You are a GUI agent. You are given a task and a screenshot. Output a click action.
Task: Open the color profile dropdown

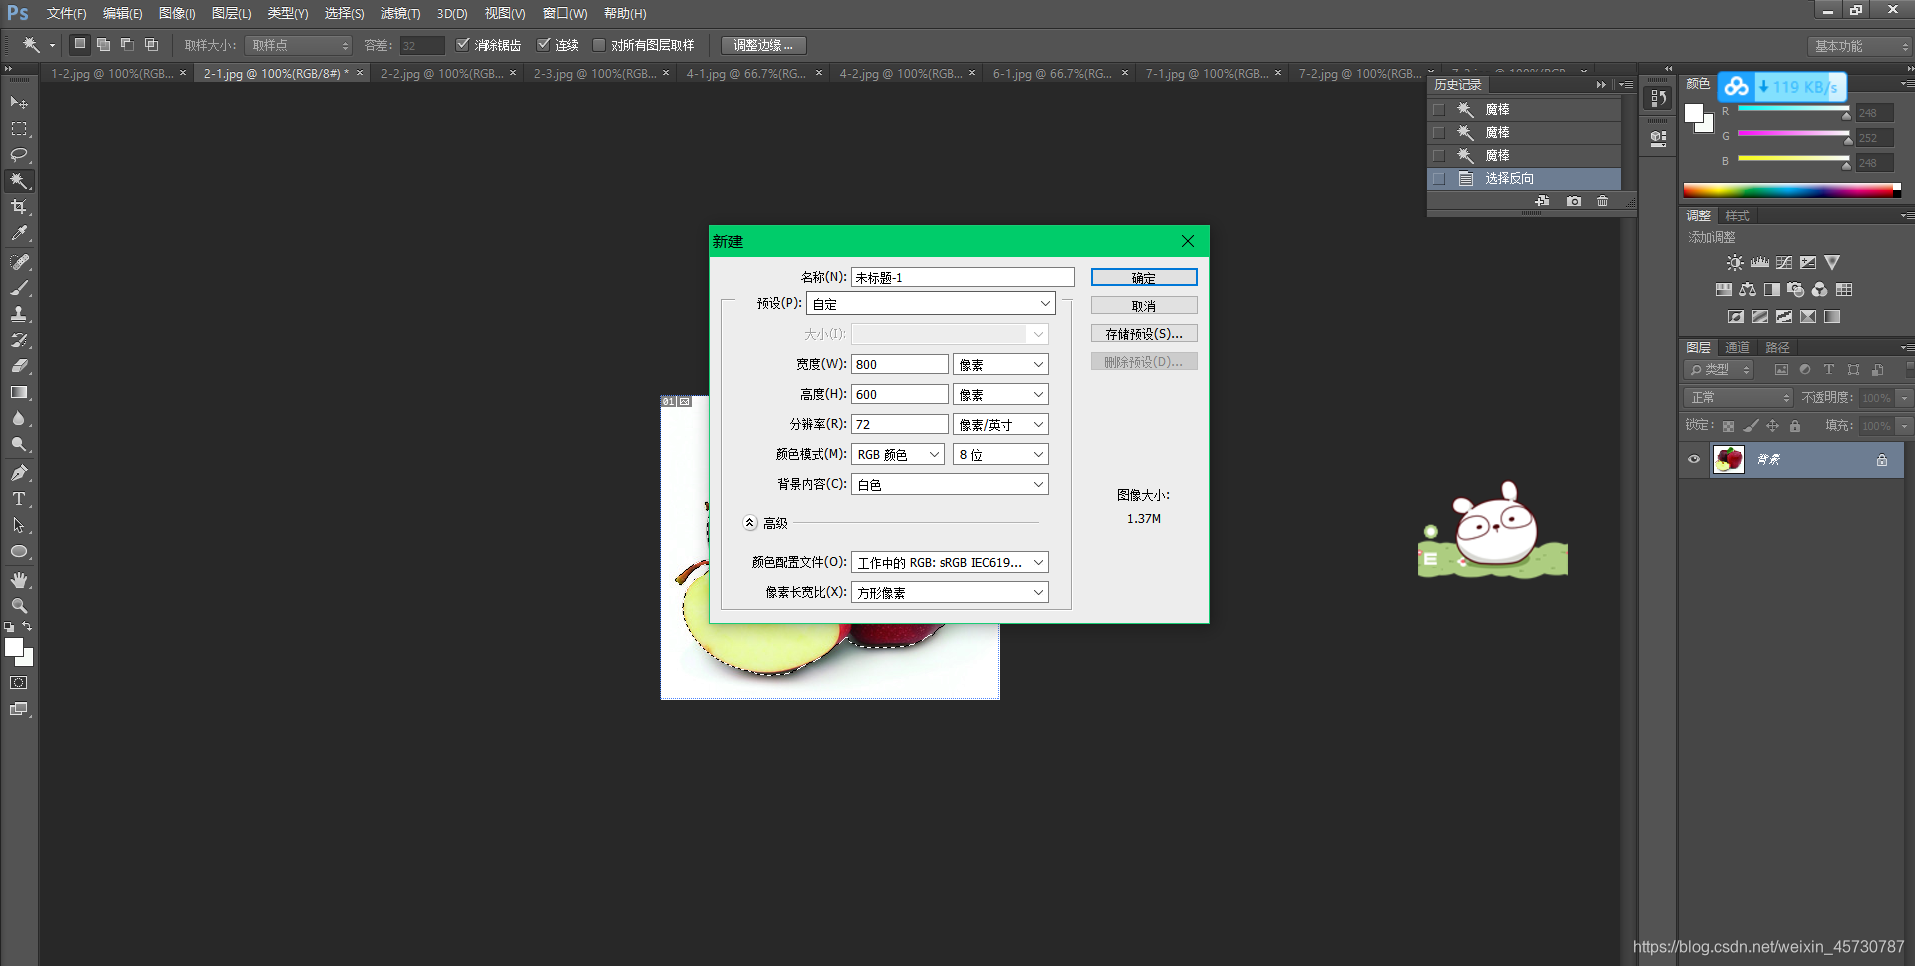pyautogui.click(x=950, y=563)
